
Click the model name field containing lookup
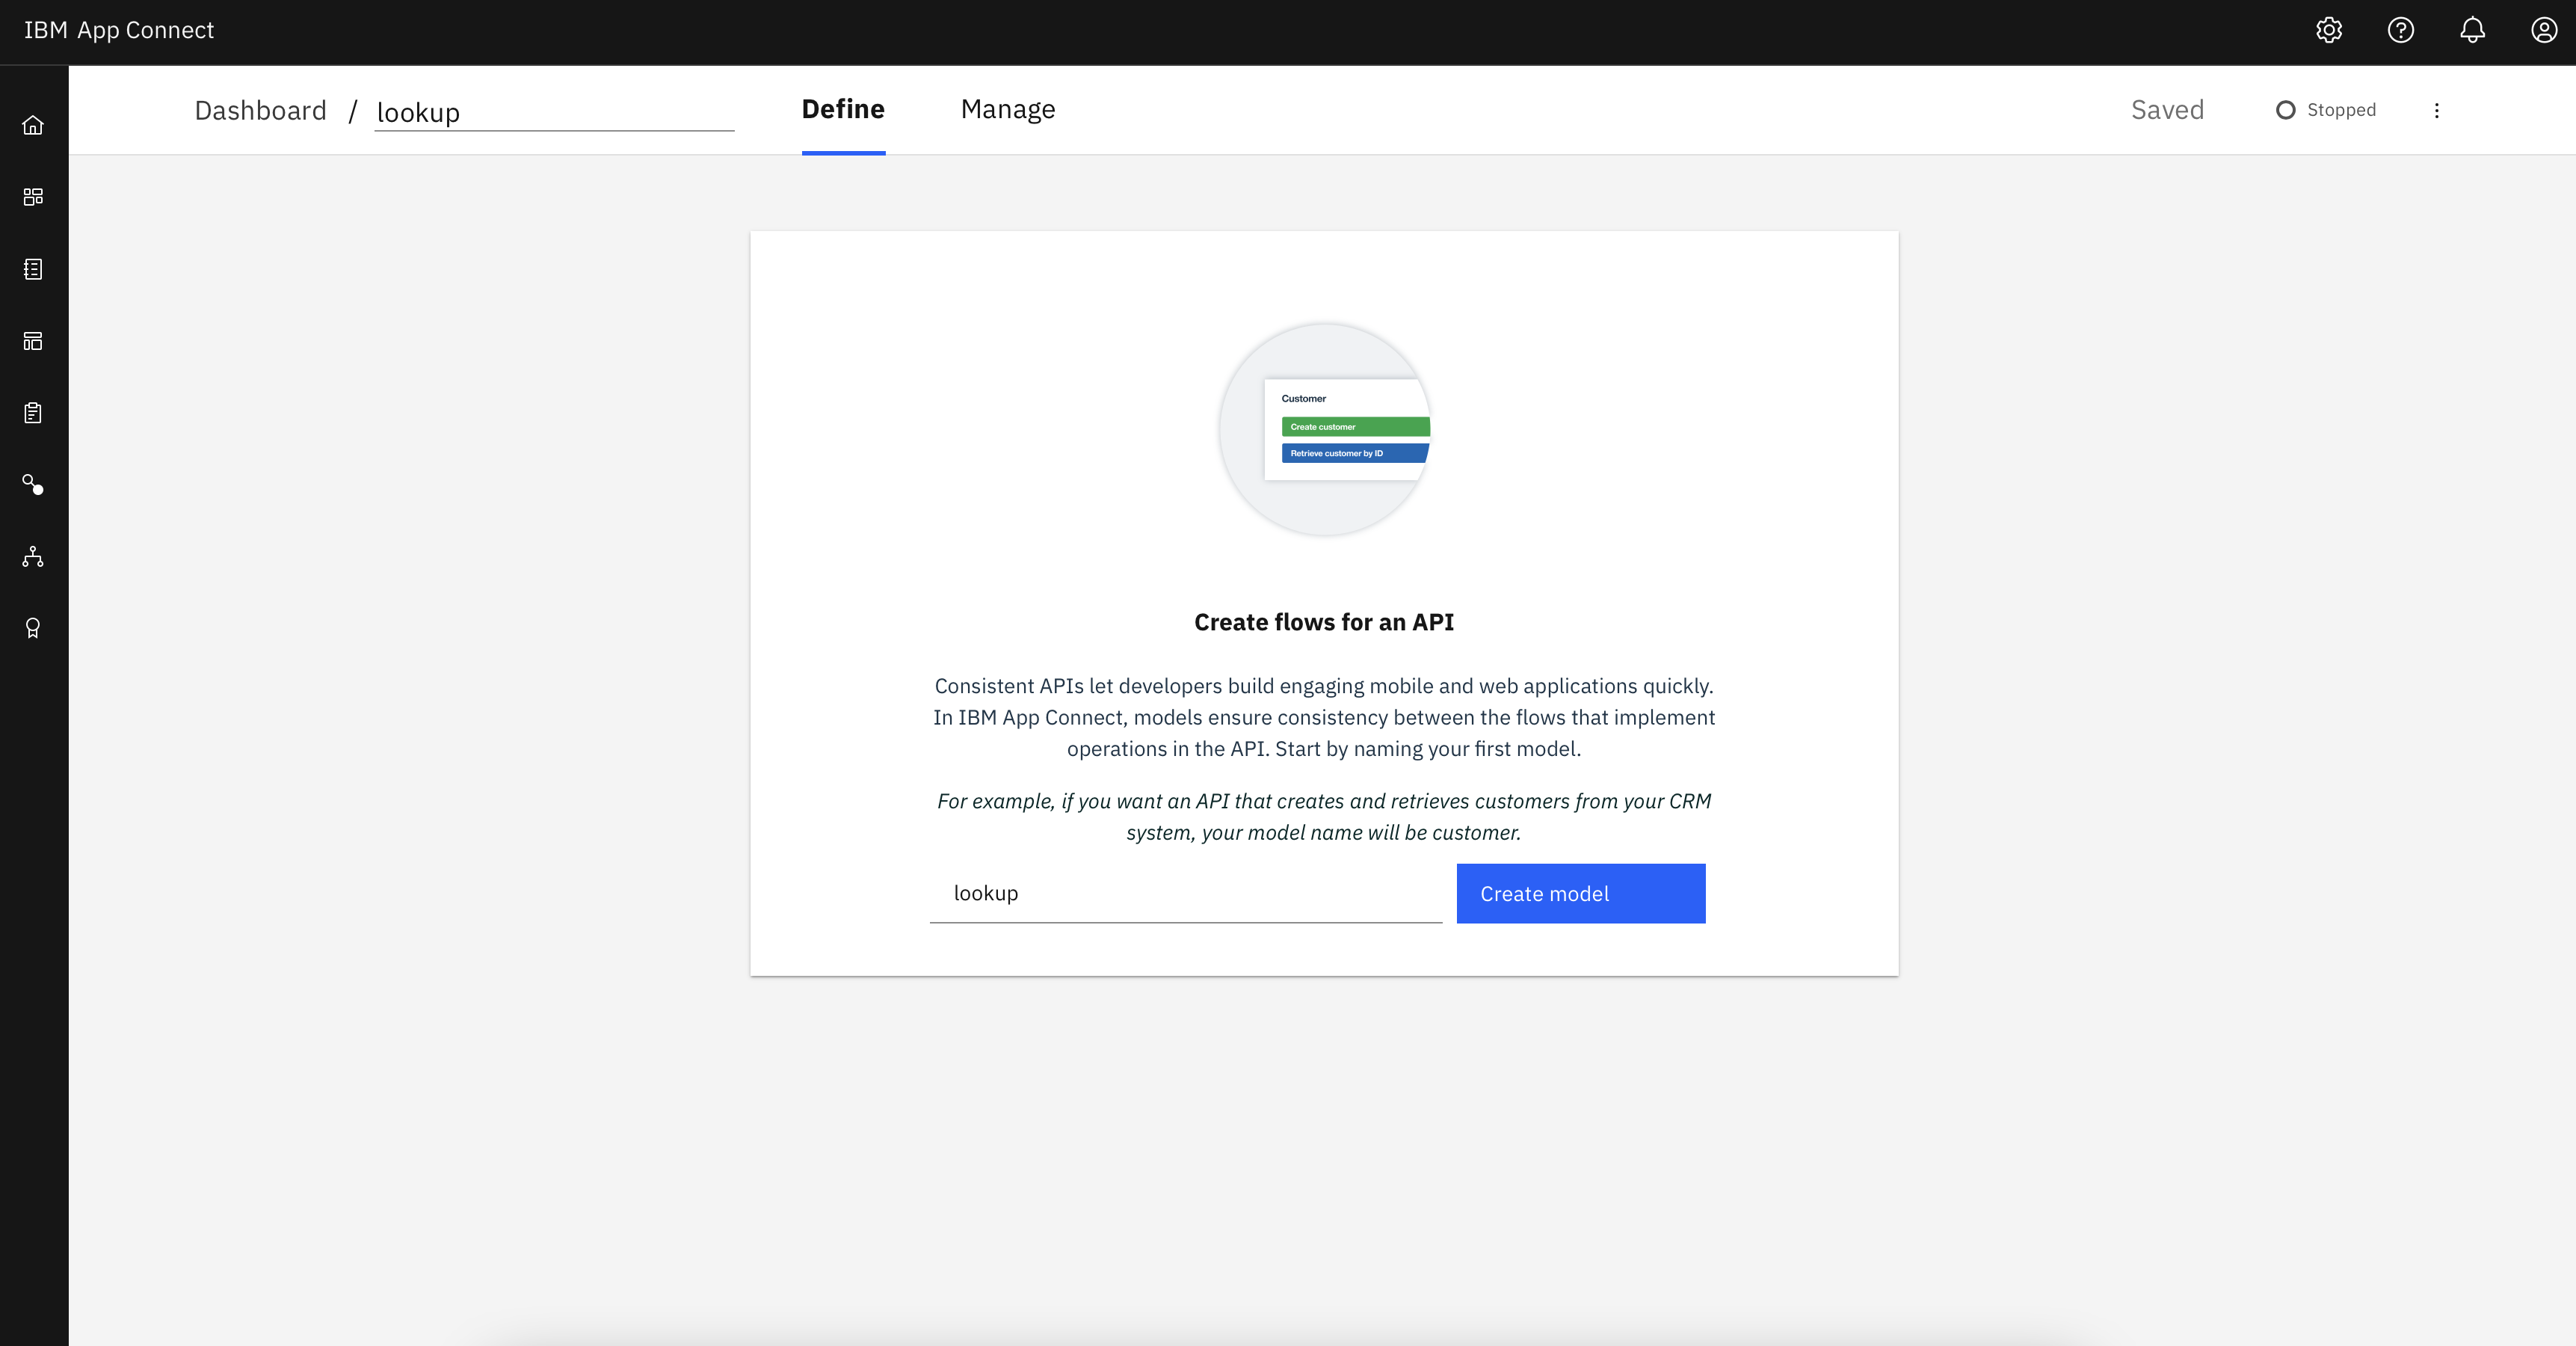point(1186,893)
